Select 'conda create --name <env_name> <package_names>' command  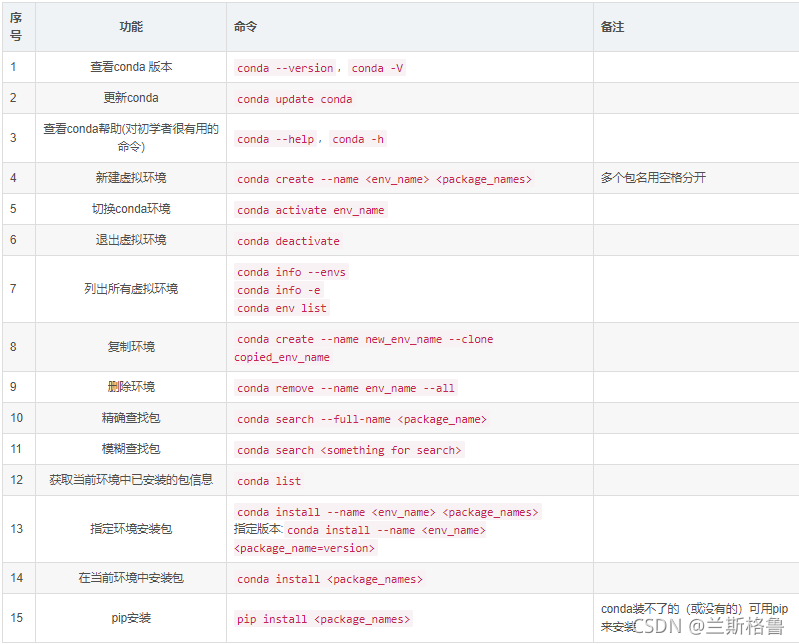point(384,179)
